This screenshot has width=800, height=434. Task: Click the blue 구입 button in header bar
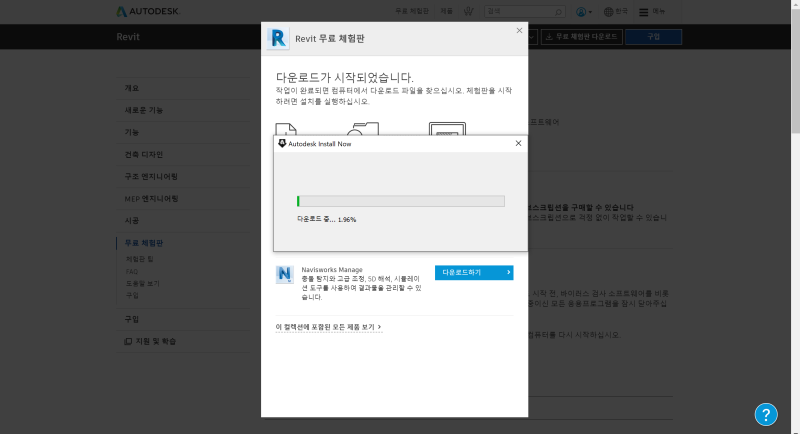coord(654,37)
